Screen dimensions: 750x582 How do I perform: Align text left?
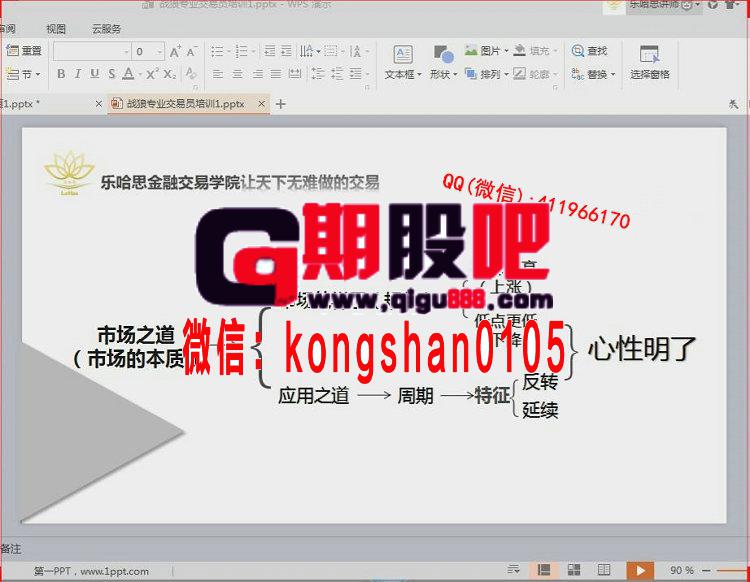coord(218,74)
